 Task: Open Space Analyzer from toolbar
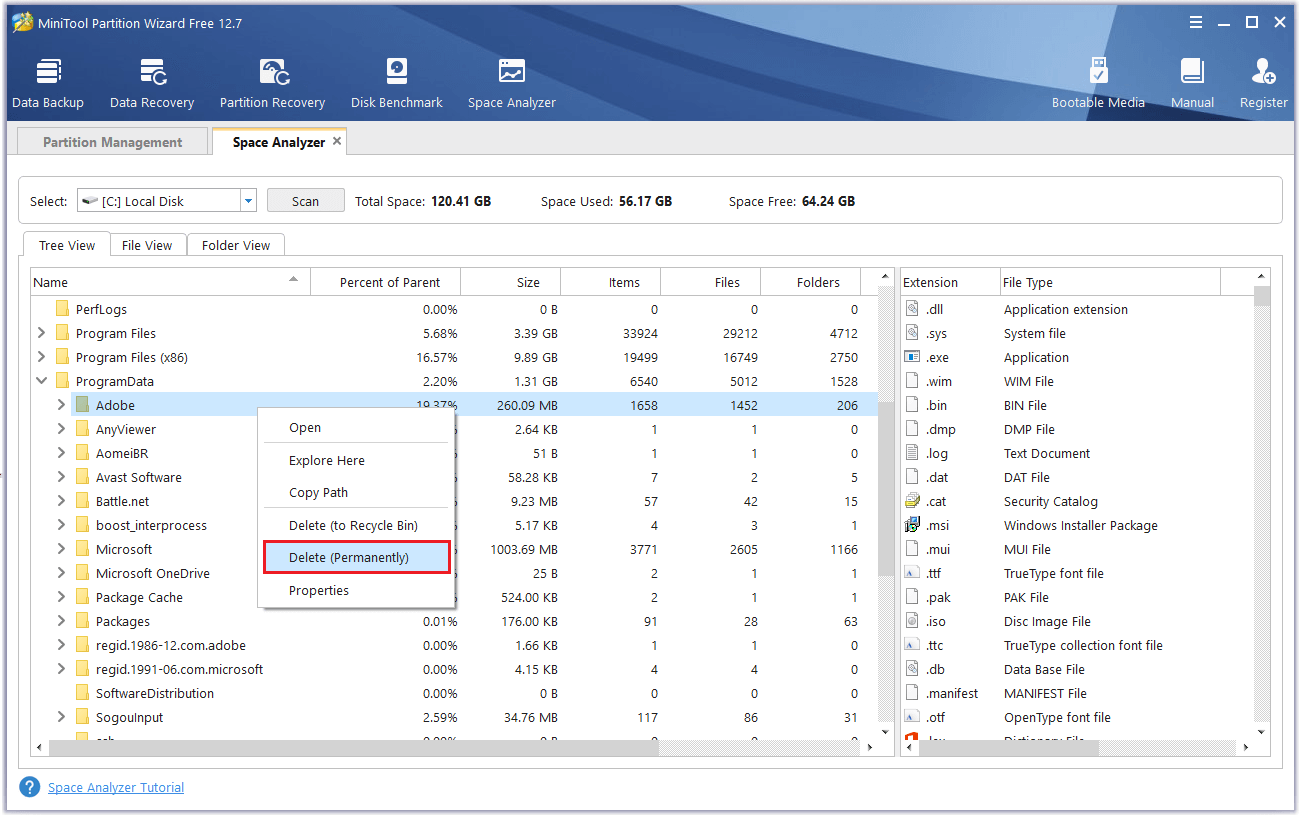tap(511, 83)
